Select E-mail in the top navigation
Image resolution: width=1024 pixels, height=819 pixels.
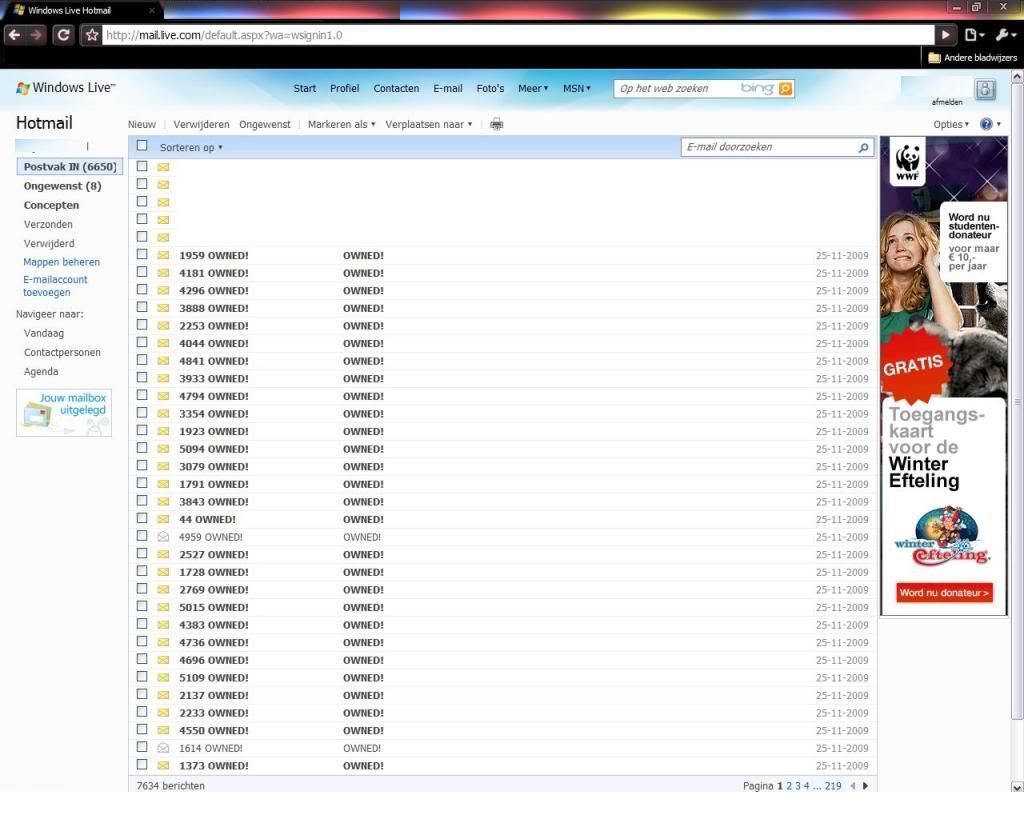coord(447,88)
